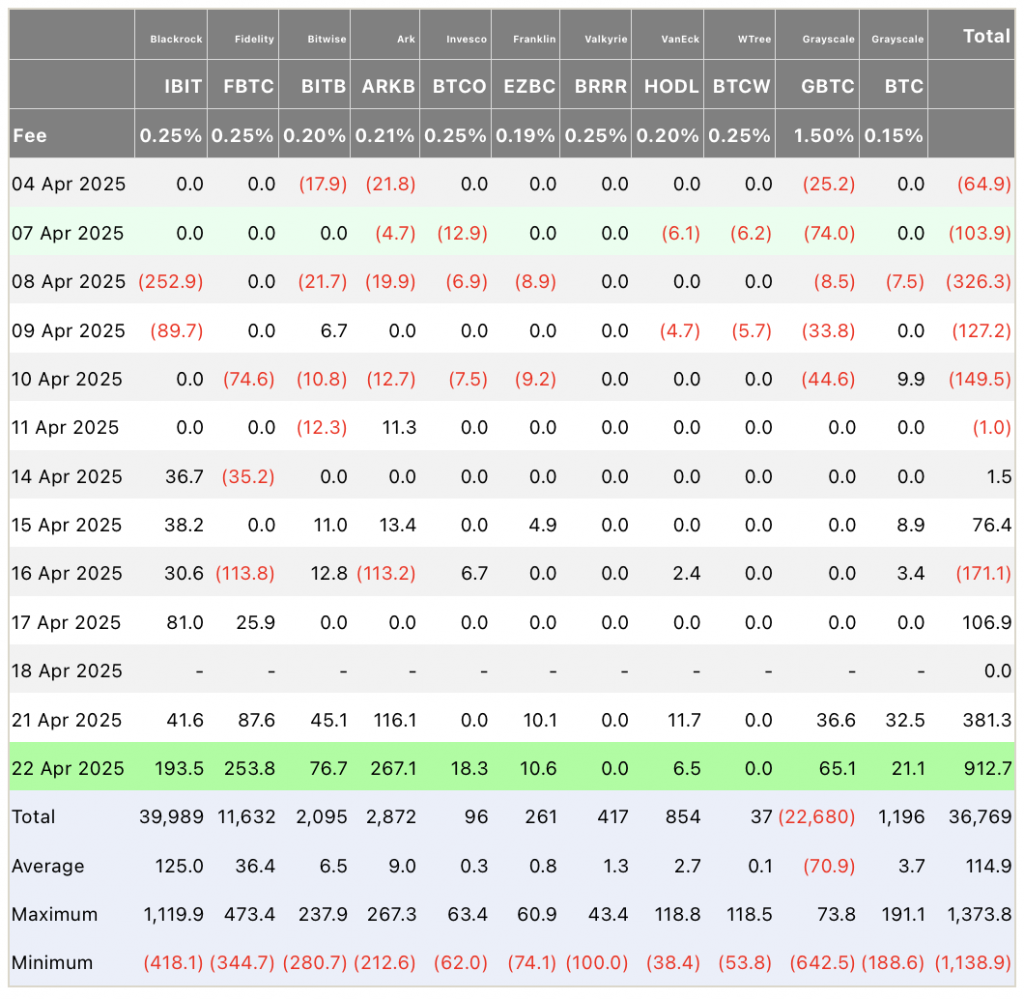Click the (113.8) FBTC value on 16 Apr
The height and width of the screenshot is (999, 1024).
(245, 573)
